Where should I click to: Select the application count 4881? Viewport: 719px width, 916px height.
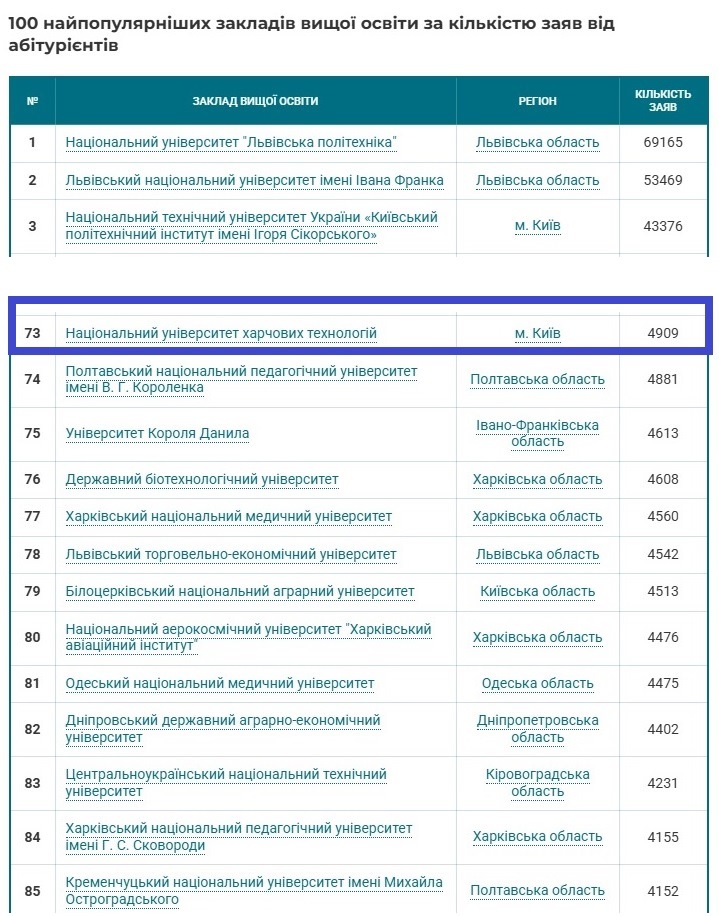[663, 380]
